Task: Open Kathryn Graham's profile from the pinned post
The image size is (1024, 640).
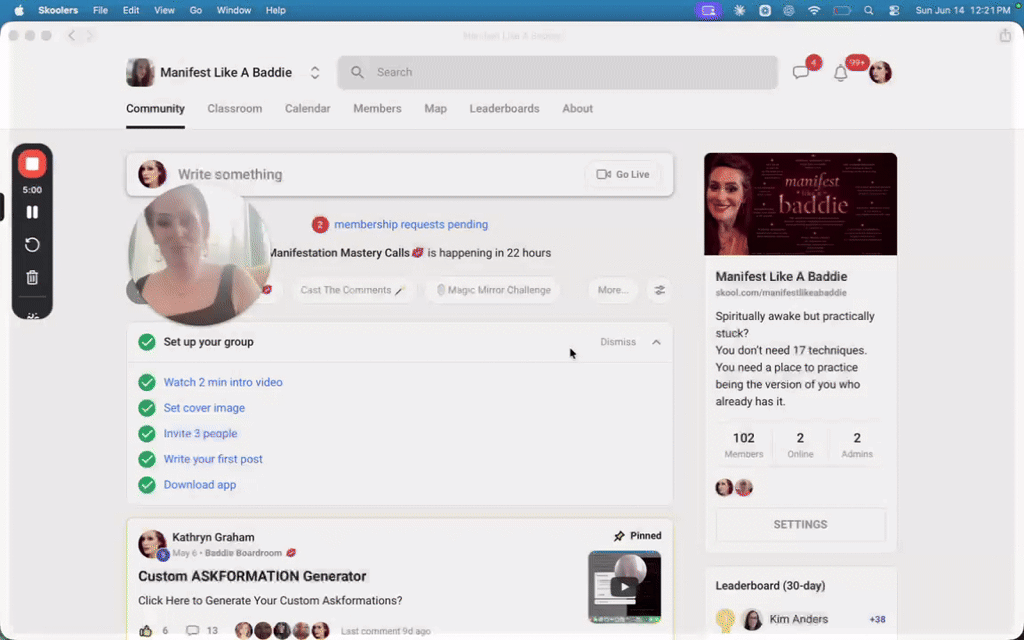Action: [213, 537]
